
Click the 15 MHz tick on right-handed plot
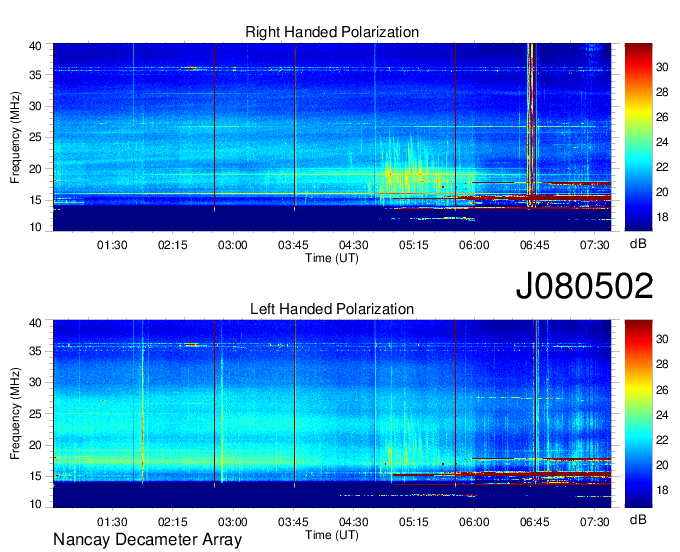(36, 200)
